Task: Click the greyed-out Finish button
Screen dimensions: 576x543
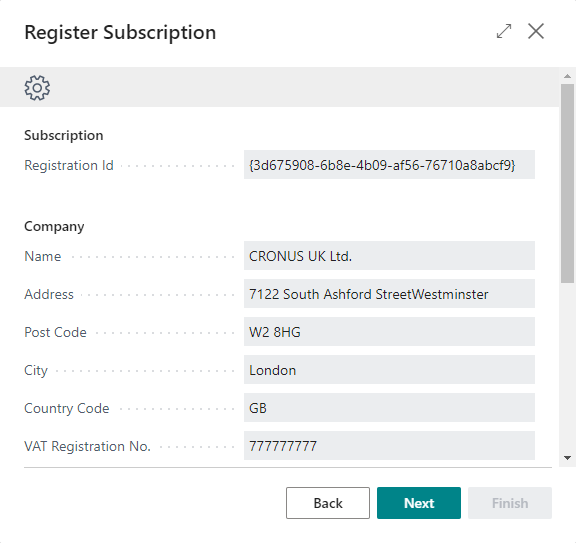Action: click(510, 503)
